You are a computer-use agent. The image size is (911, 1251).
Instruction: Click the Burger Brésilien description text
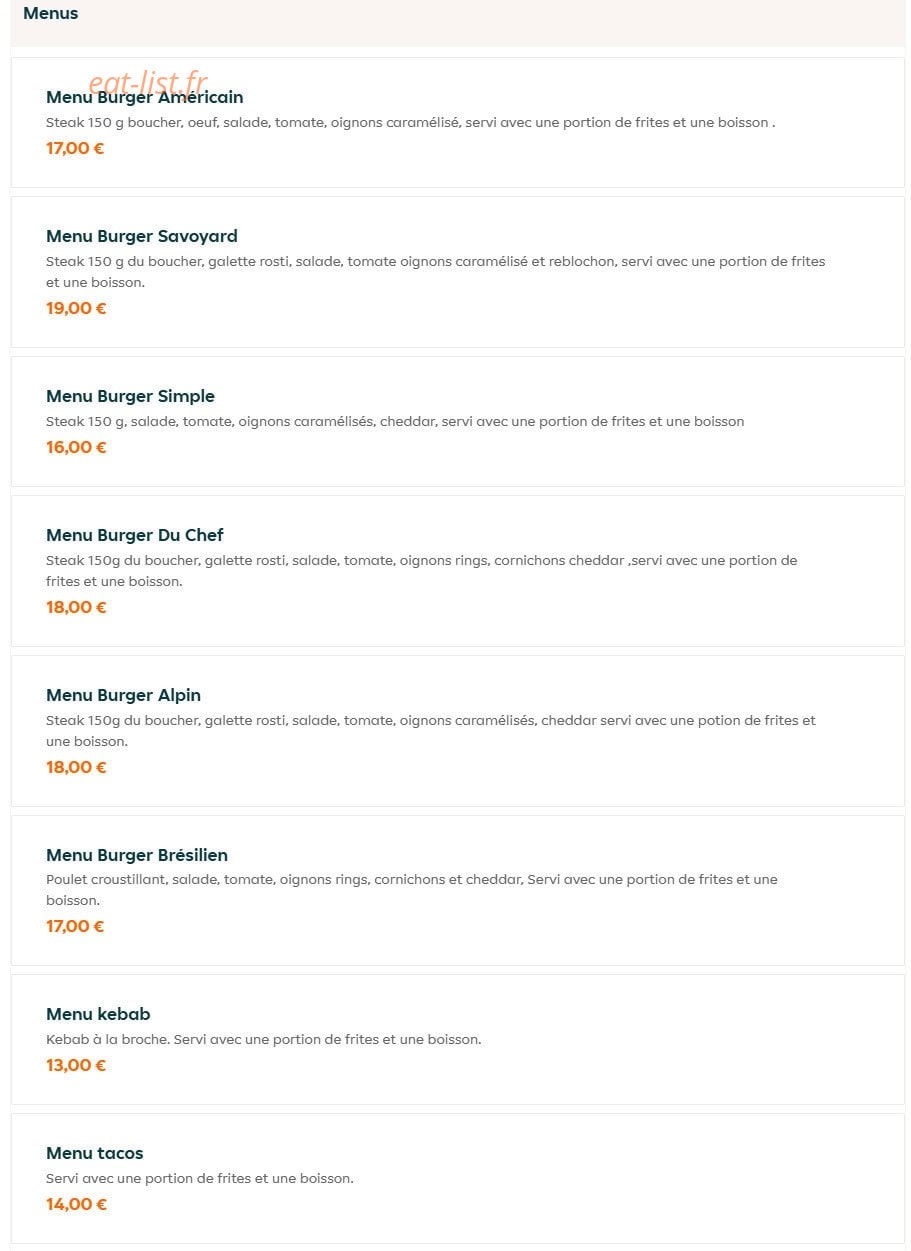point(412,890)
